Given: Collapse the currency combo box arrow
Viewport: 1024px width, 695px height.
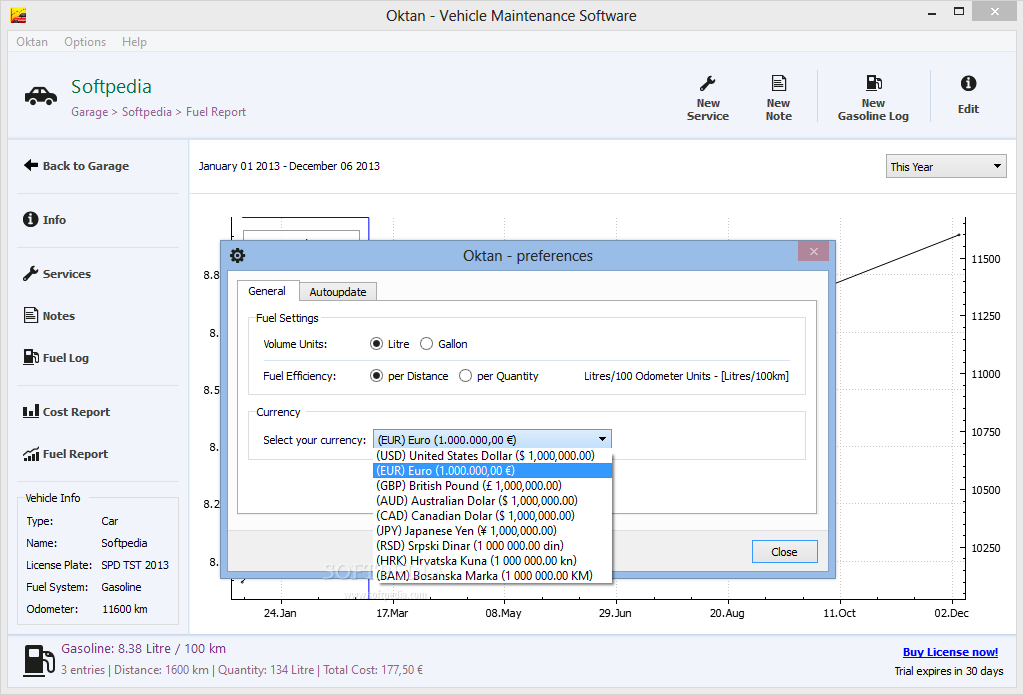Looking at the screenshot, I should point(602,440).
